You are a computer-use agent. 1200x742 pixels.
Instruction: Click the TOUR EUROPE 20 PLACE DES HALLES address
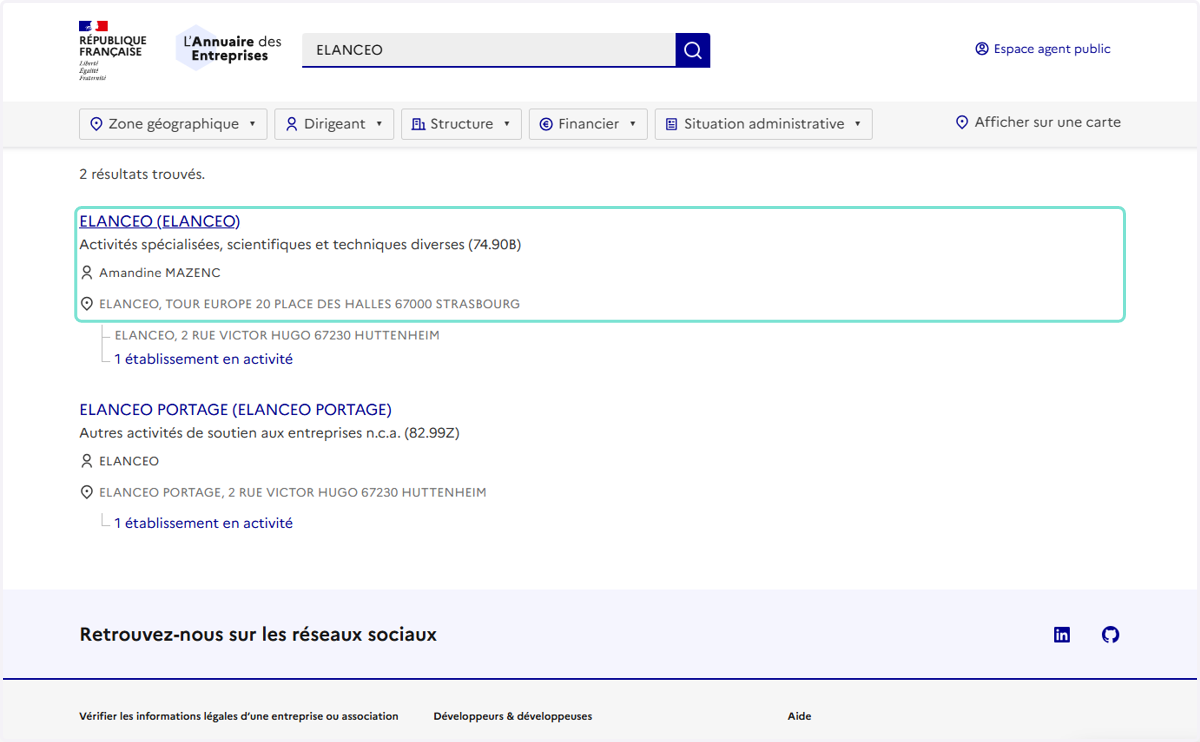click(x=309, y=304)
